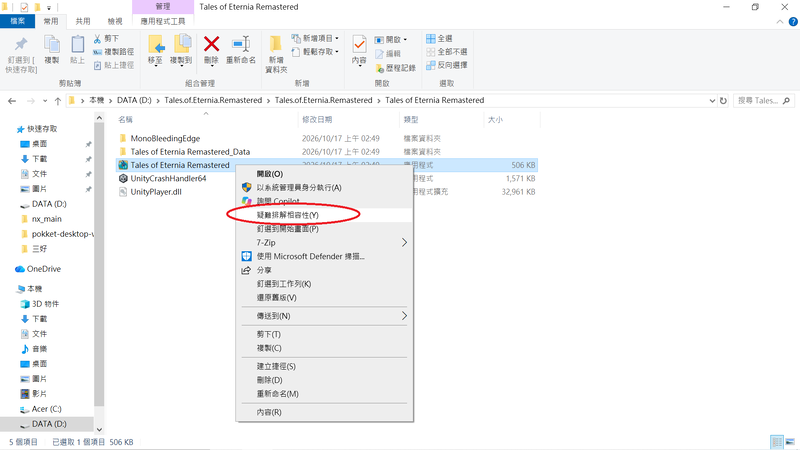Open 3D Objects in navigation pane
The width and height of the screenshot is (800, 450).
click(45, 304)
